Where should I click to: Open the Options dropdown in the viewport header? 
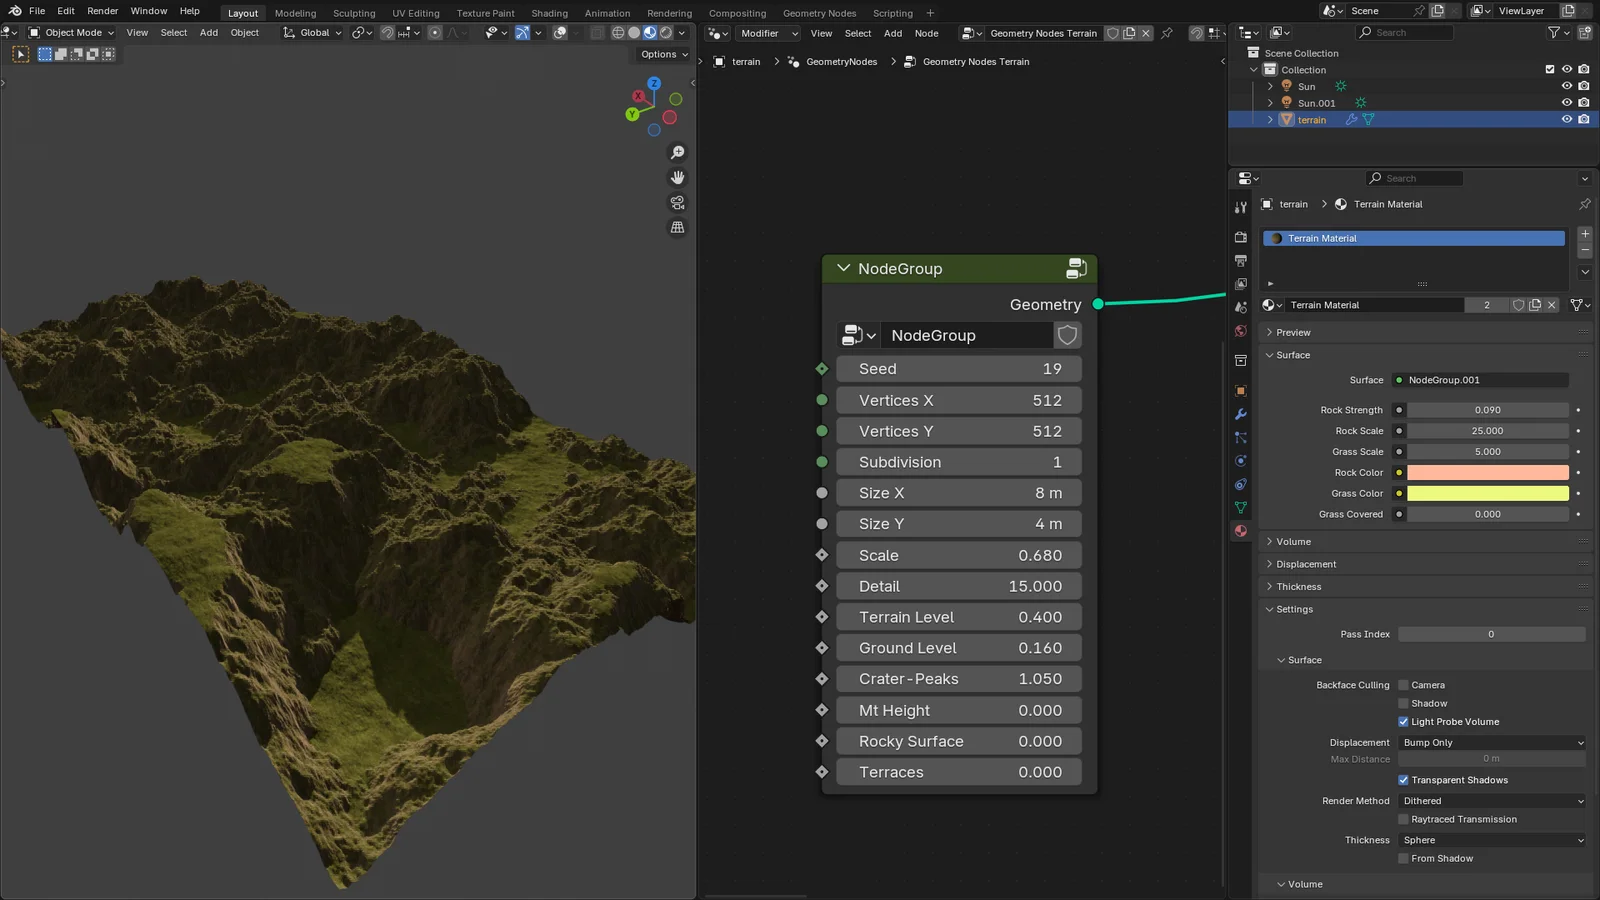coord(661,54)
